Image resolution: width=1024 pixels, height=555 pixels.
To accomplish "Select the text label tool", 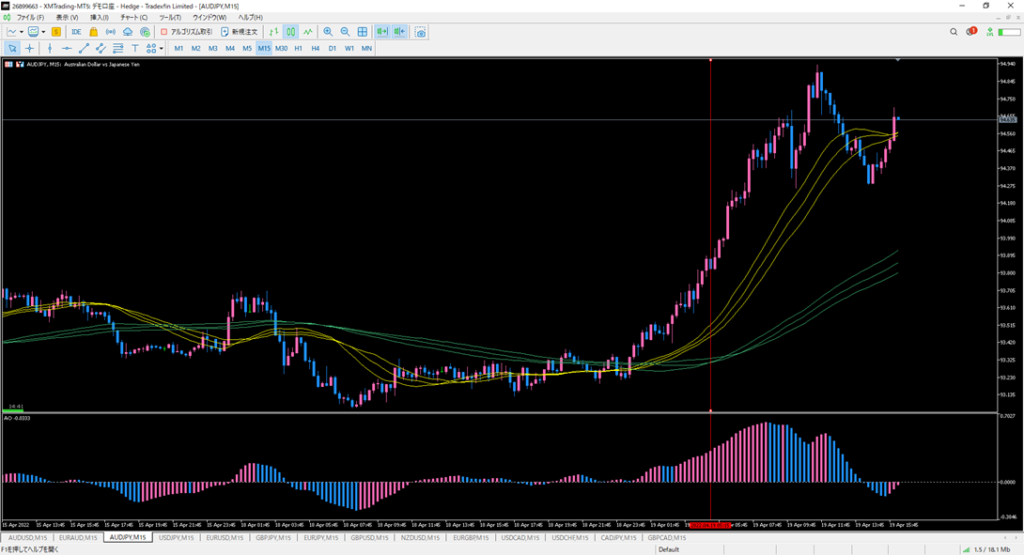I will coord(135,48).
